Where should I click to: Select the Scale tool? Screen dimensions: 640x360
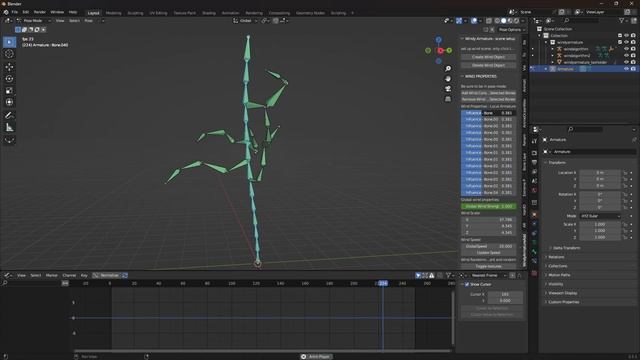tap(9, 91)
